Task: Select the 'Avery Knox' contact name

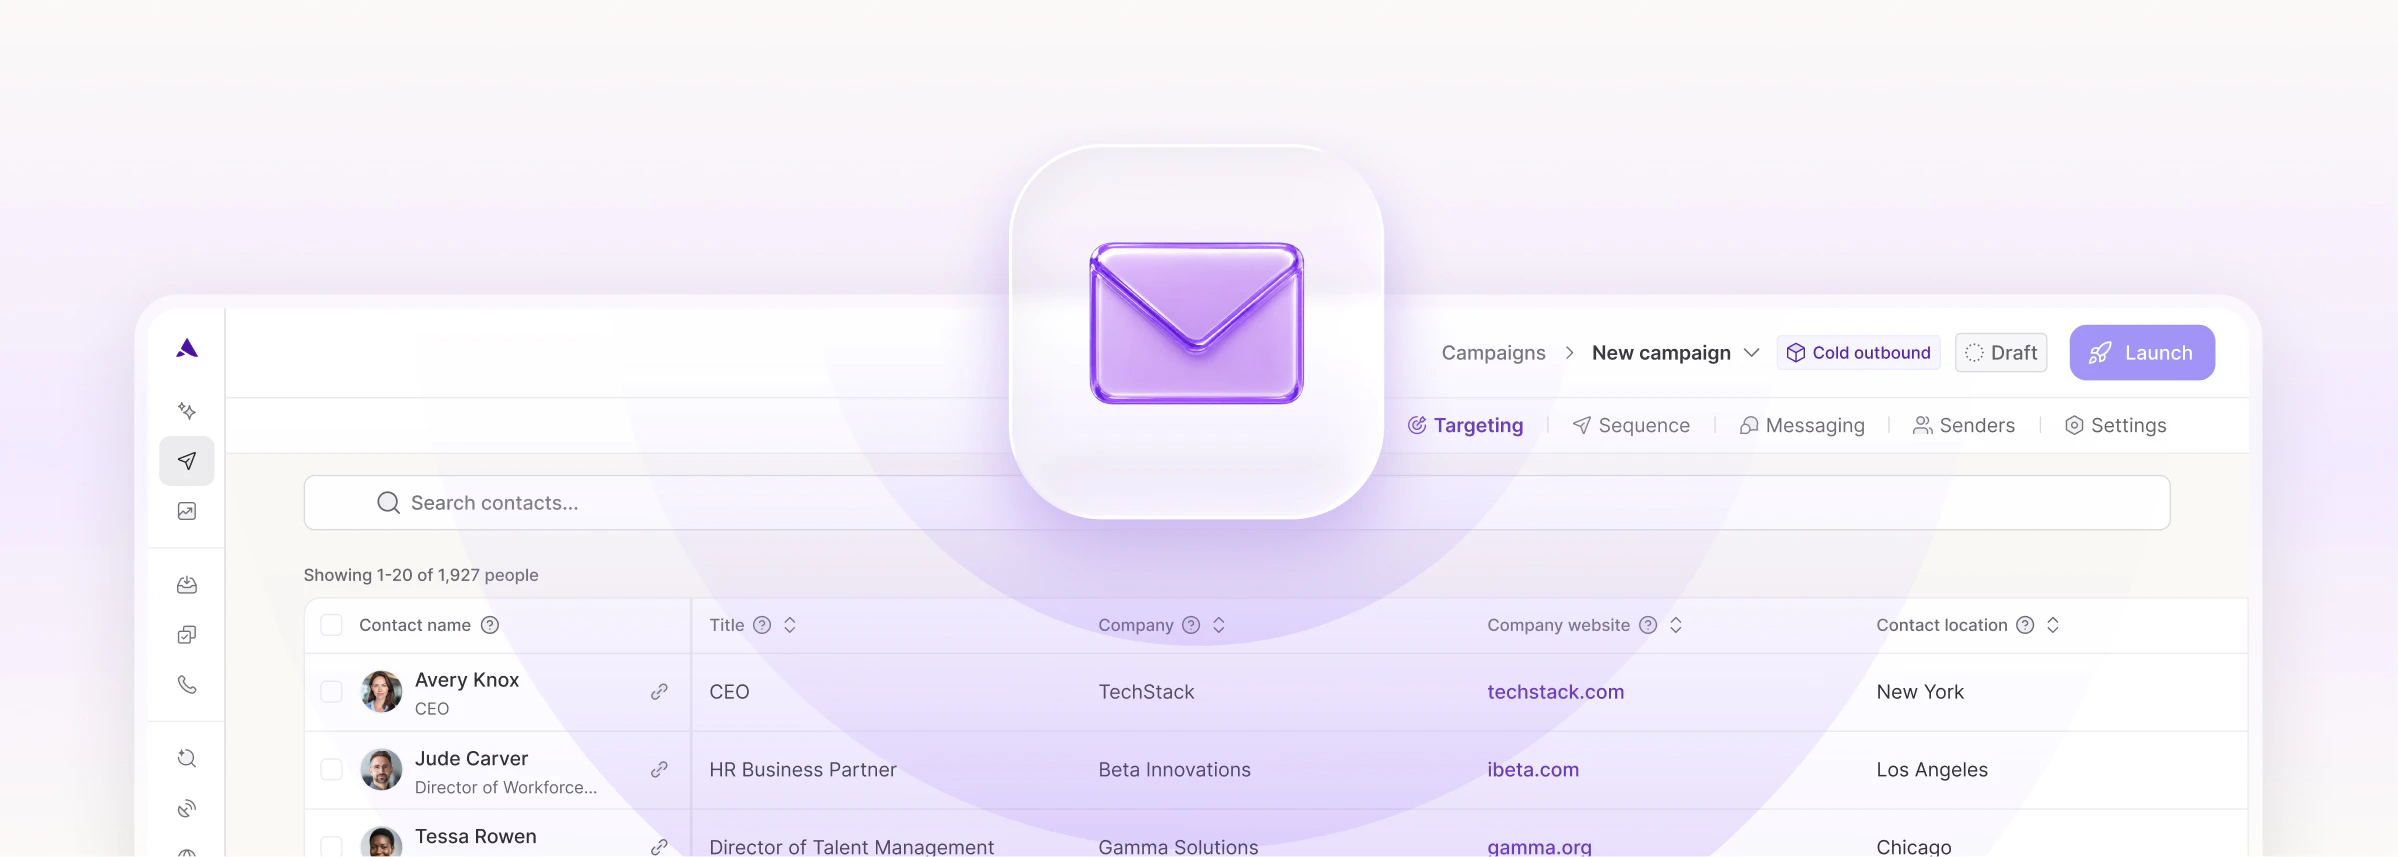Action: [x=467, y=680]
